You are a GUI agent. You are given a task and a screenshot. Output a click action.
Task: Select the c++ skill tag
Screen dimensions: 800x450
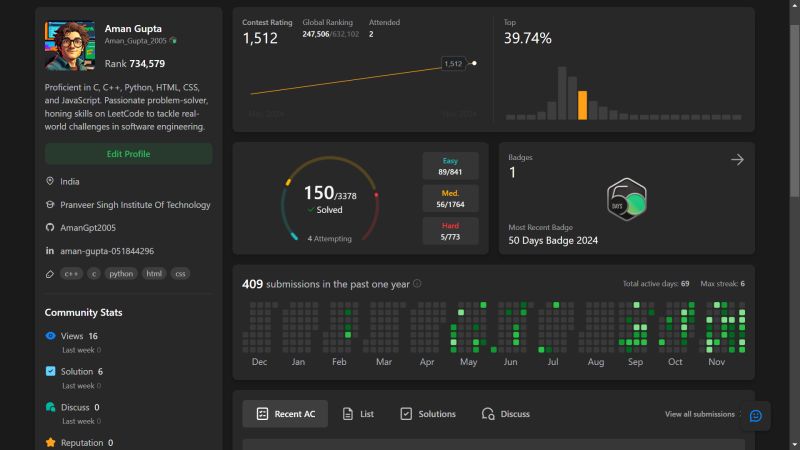pos(71,274)
